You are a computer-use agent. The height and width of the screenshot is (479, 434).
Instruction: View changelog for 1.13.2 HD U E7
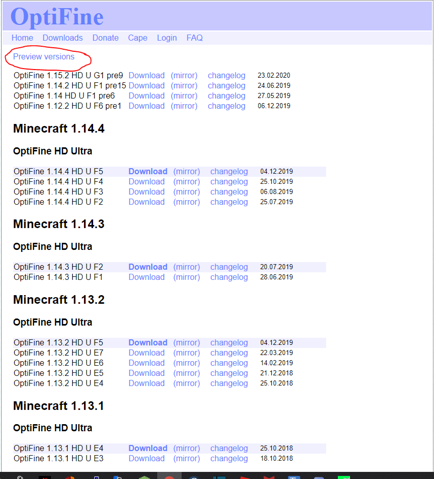(229, 353)
